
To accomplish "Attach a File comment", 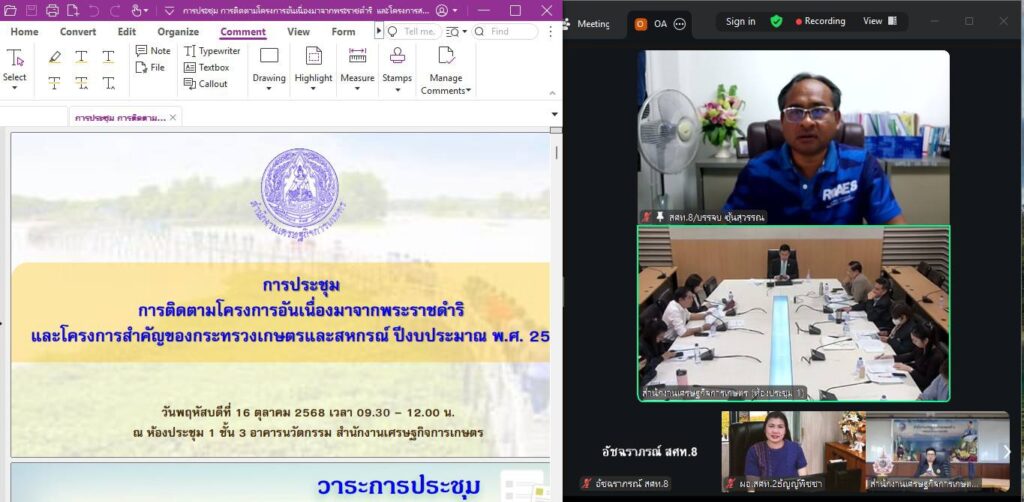I will coord(150,68).
